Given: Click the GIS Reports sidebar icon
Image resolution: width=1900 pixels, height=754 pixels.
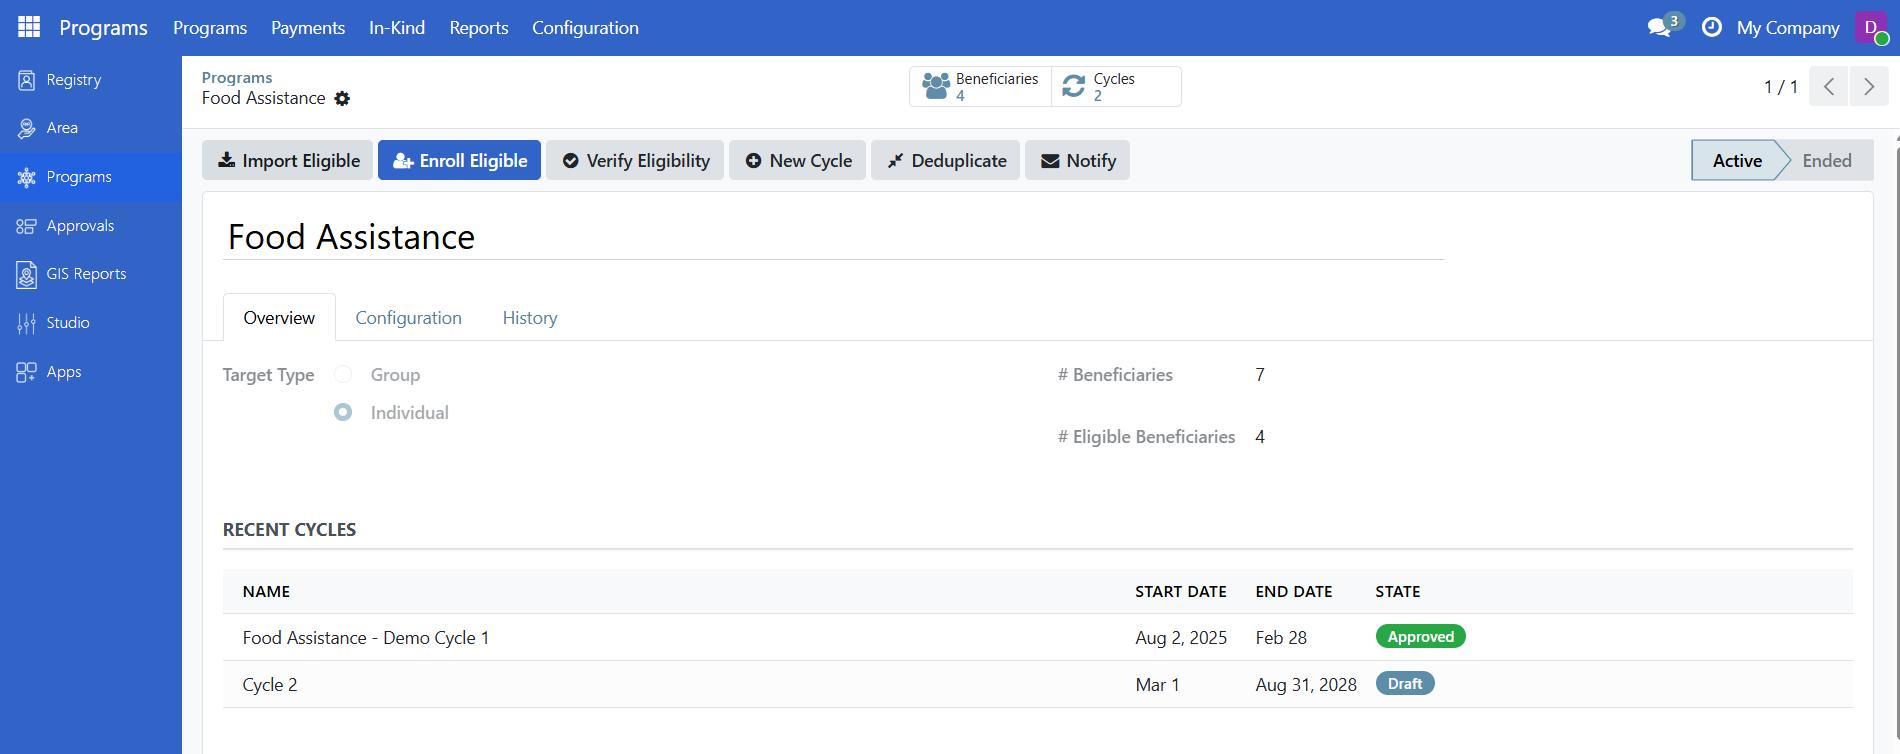Looking at the screenshot, I should 27,274.
